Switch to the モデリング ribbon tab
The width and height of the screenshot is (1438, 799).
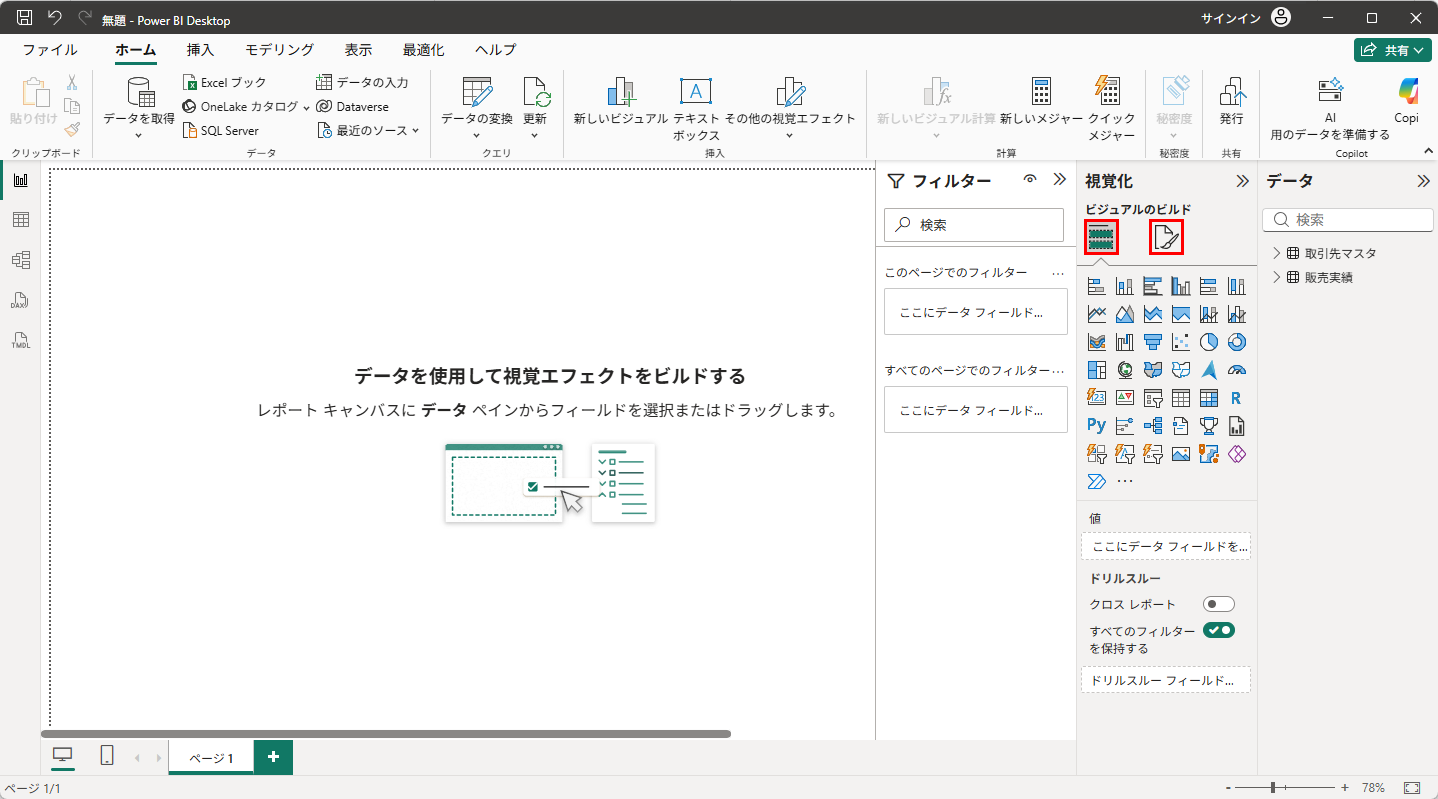pyautogui.click(x=280, y=50)
